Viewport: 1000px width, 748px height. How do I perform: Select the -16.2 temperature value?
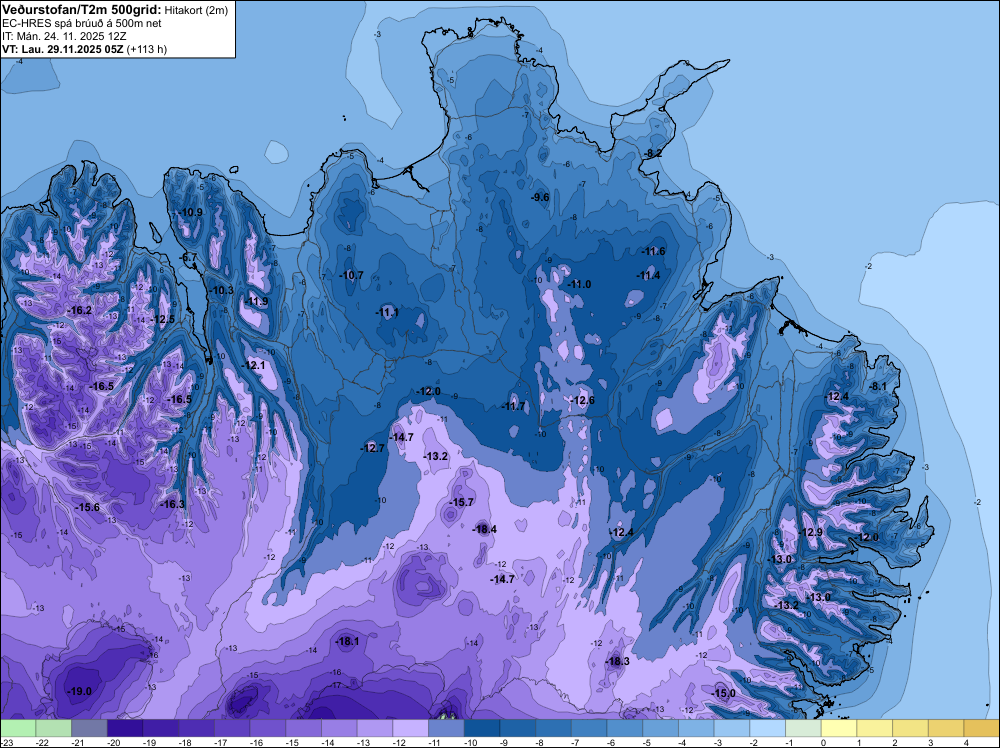click(80, 311)
